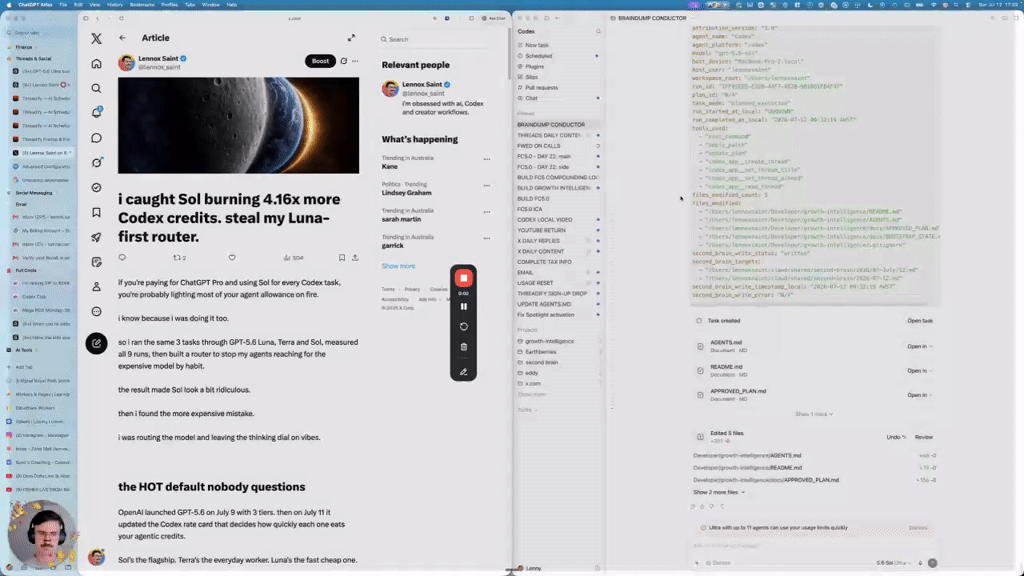Open the recorder's drawing pen tool
Viewport: 1024px width, 576px height.
(464, 372)
